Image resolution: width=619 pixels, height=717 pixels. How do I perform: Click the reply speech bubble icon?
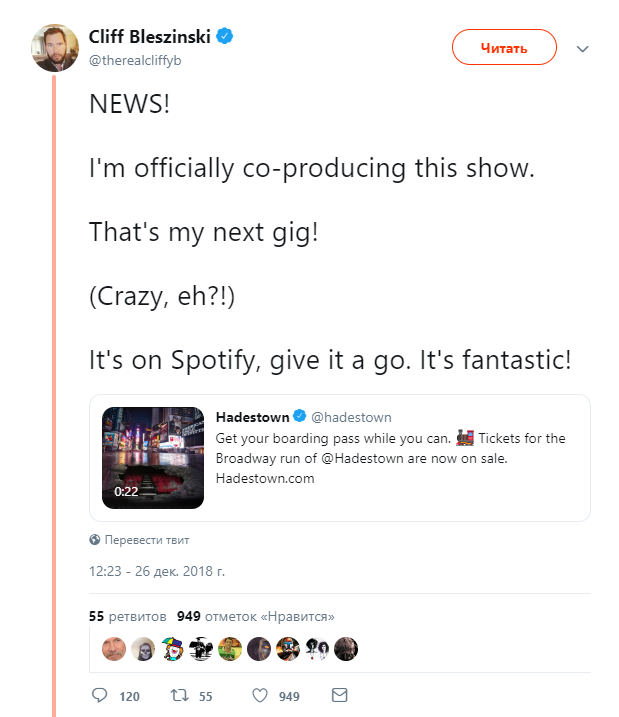point(99,695)
